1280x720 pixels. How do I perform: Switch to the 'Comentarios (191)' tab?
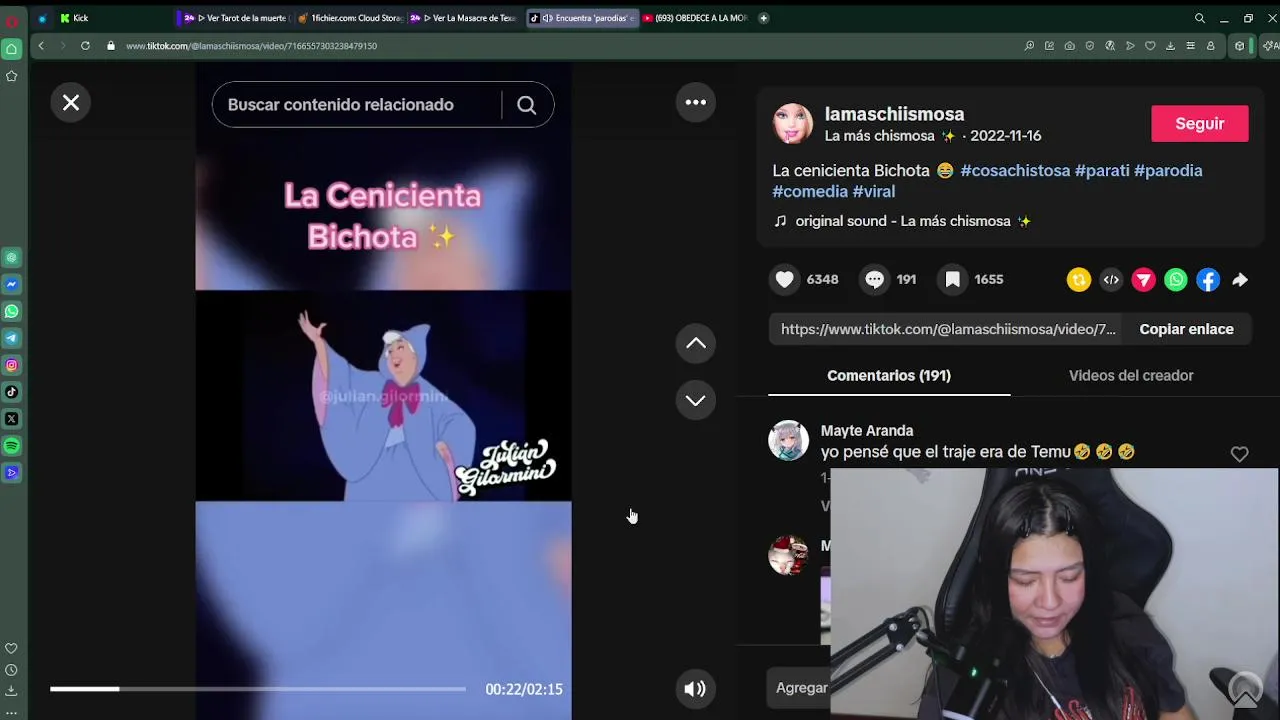(889, 376)
